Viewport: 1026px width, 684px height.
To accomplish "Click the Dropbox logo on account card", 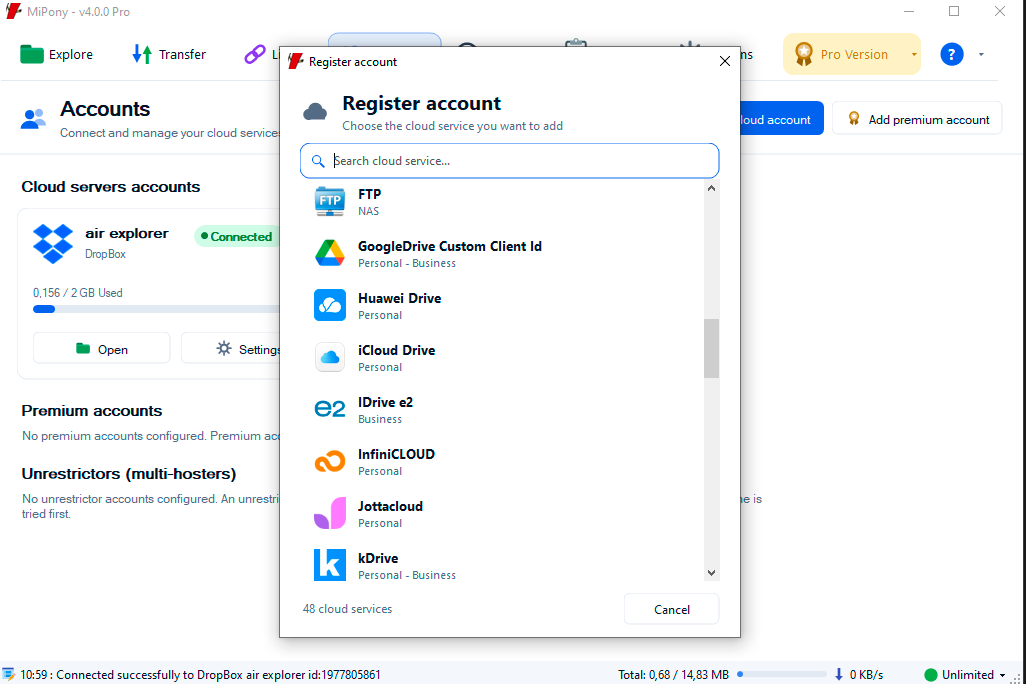I will 53,243.
